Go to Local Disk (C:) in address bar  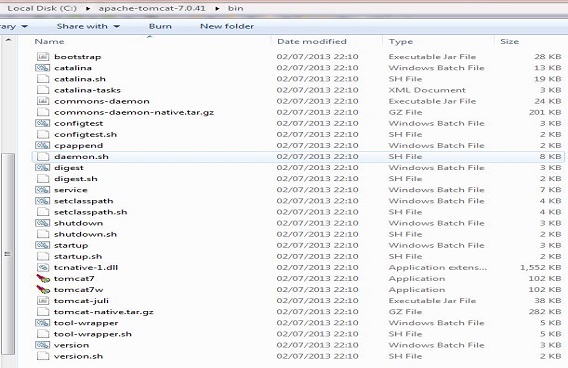[42, 8]
